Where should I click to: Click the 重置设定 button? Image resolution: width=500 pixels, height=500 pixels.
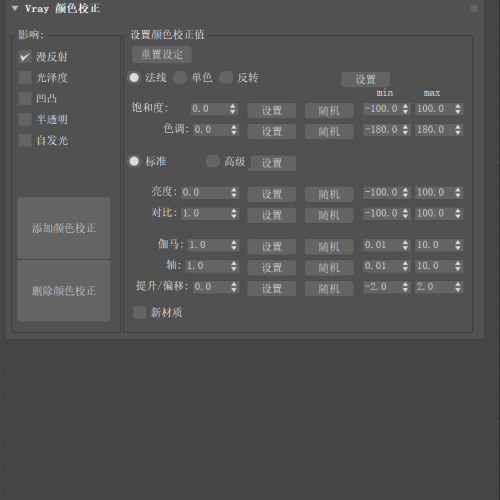[162, 54]
